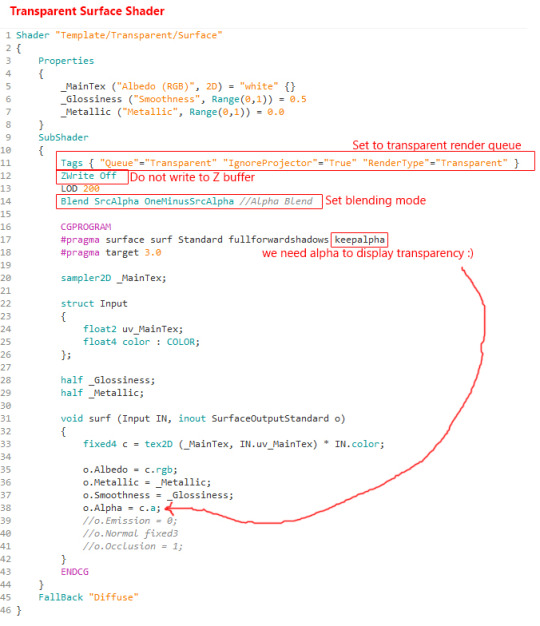Viewport: 540px width, 626px height.
Task: Click the #pragma target 3.0 line
Action: click(111, 252)
